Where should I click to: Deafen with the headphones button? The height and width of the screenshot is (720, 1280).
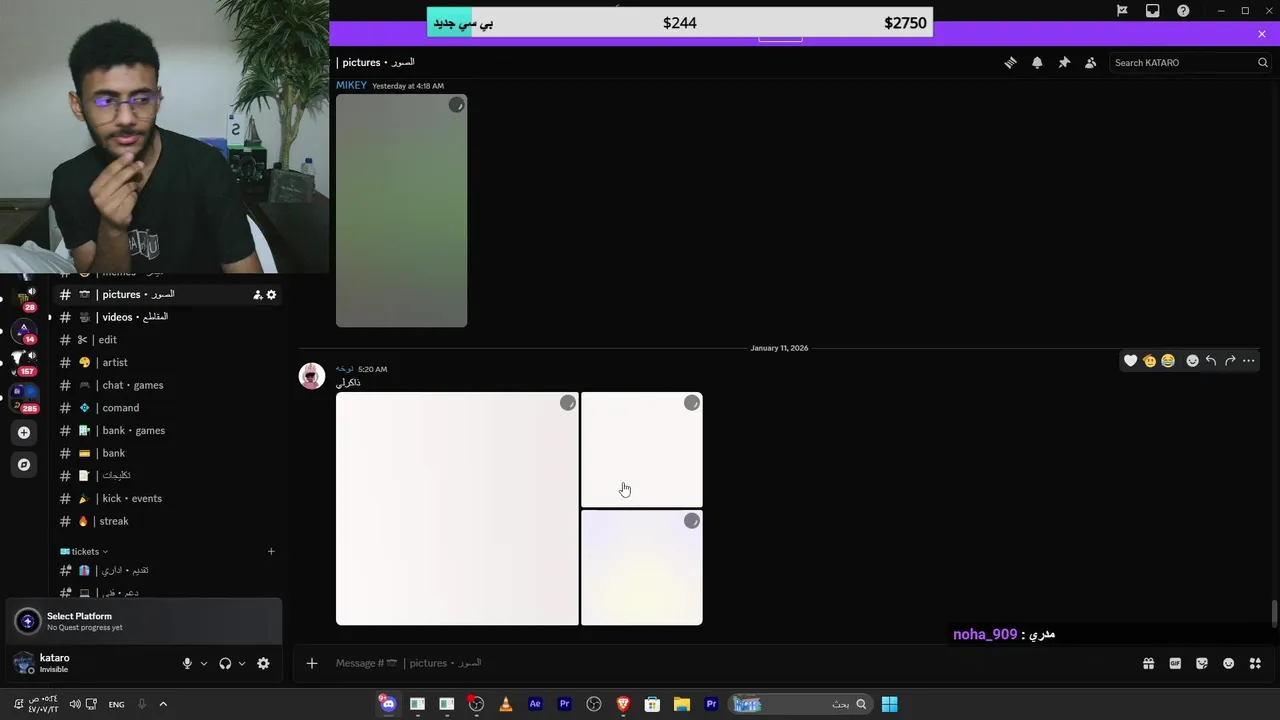coord(225,663)
